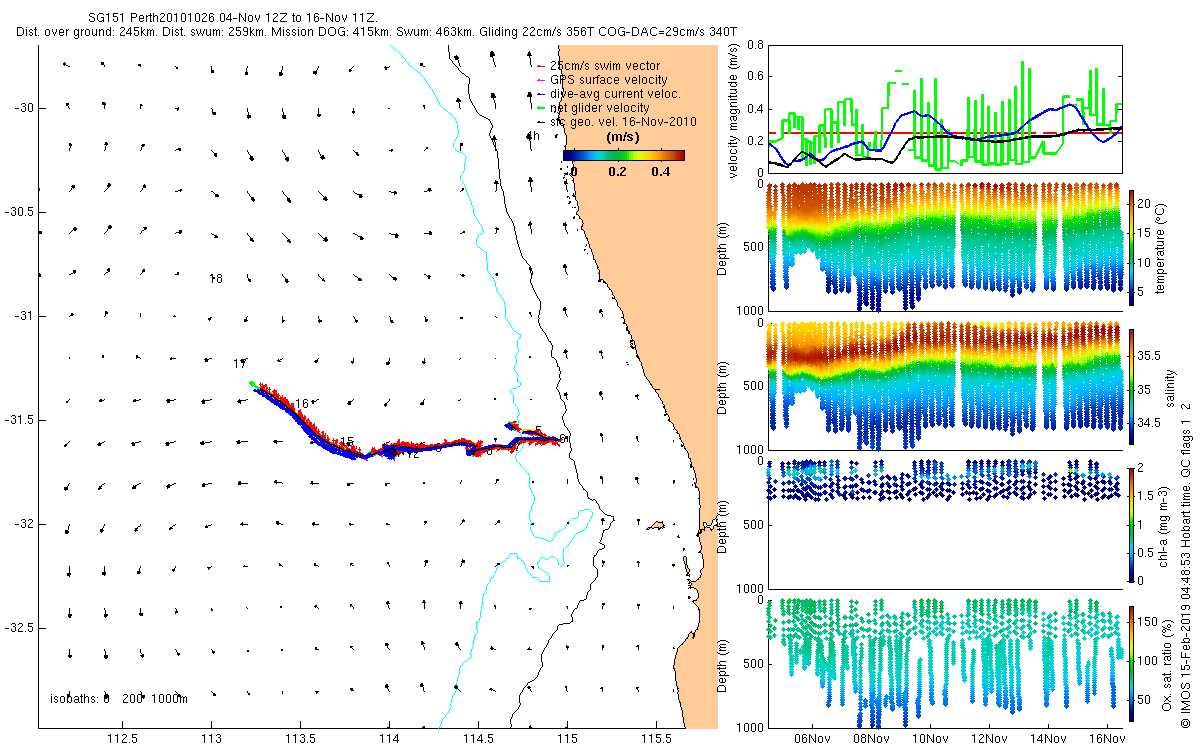Click track waypoint label 16

click(x=302, y=403)
